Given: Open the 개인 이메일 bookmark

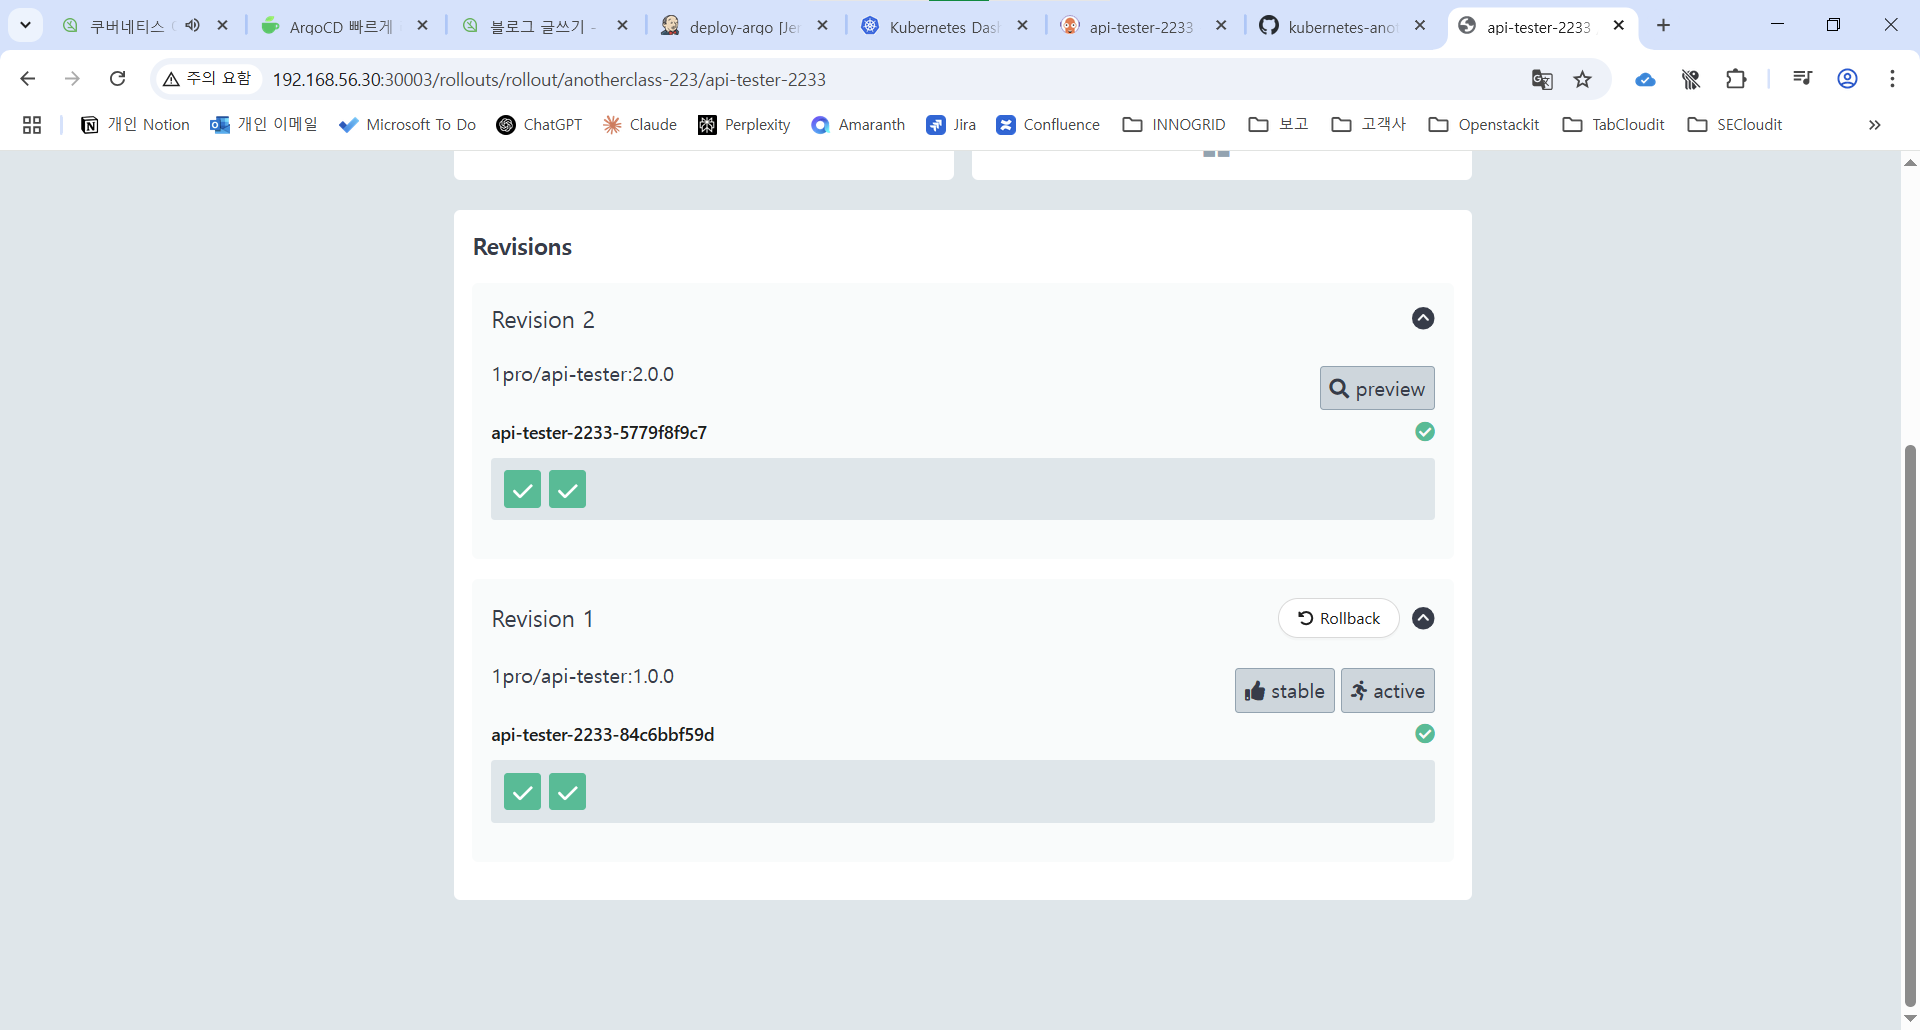Looking at the screenshot, I should pyautogui.click(x=264, y=125).
